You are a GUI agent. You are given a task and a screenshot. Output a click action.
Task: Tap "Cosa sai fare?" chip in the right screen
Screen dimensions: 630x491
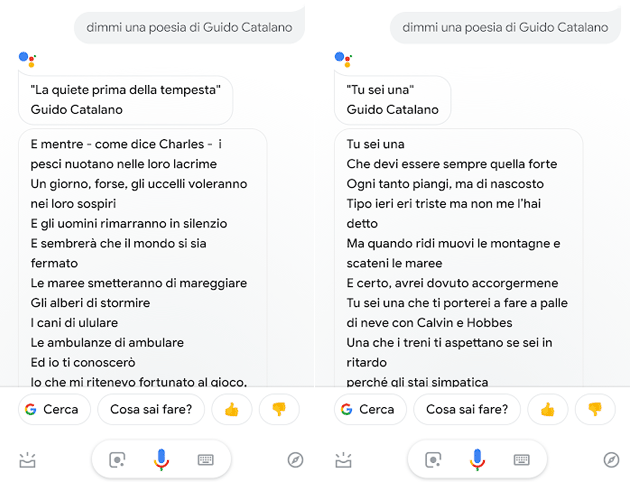pos(467,409)
